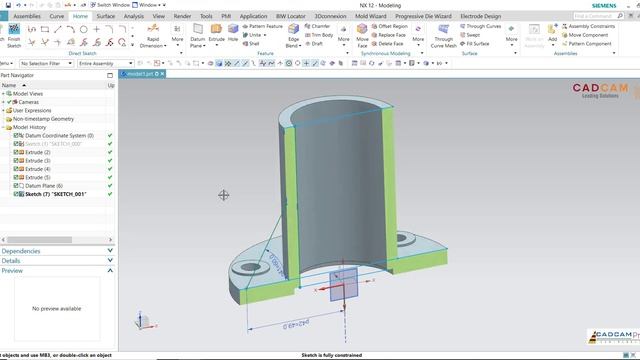The width and height of the screenshot is (640, 360).
Task: Toggle checkbox for Sketch (7) SKETCH_001
Action: (x=16, y=194)
